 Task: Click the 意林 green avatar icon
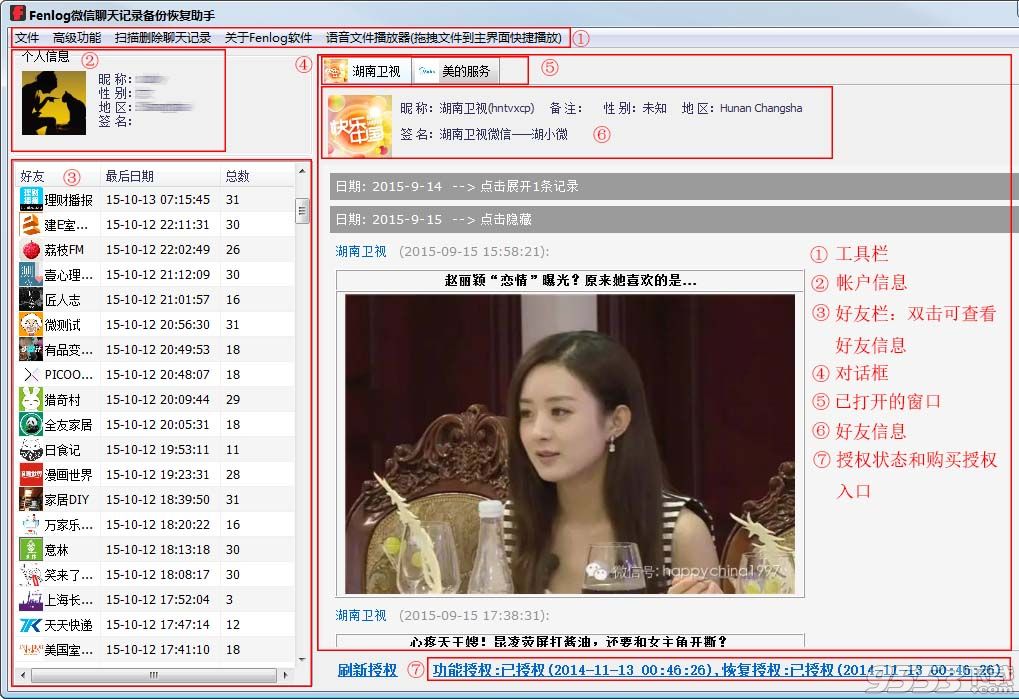point(31,550)
